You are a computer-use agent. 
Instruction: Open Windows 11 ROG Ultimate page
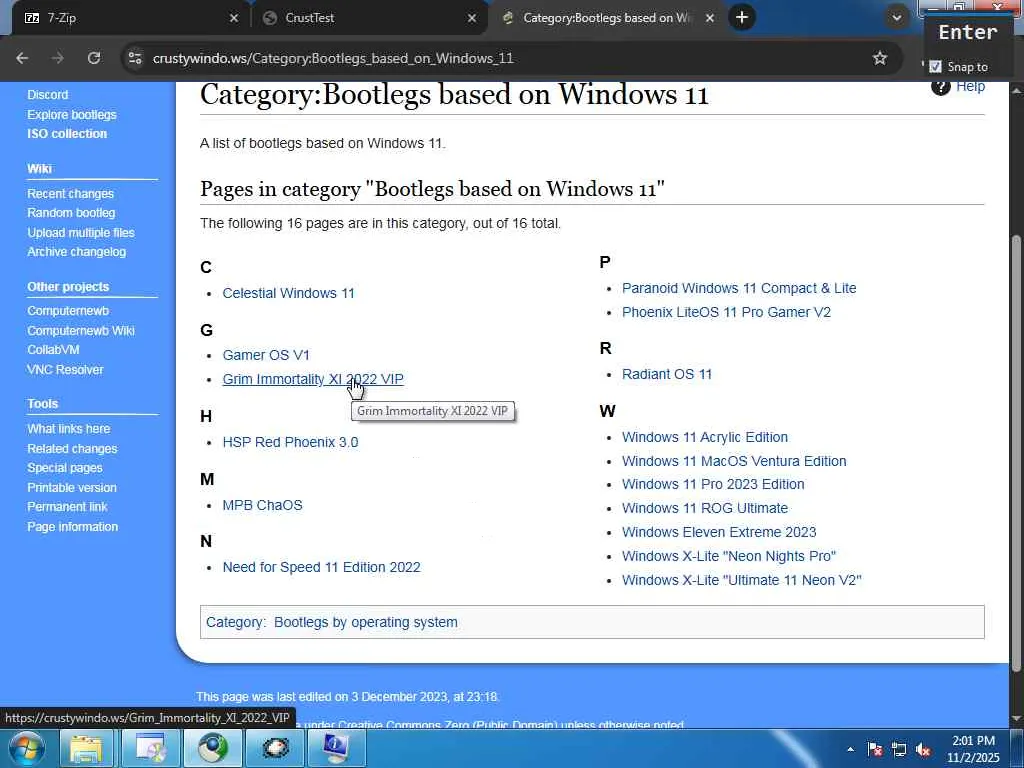(705, 508)
